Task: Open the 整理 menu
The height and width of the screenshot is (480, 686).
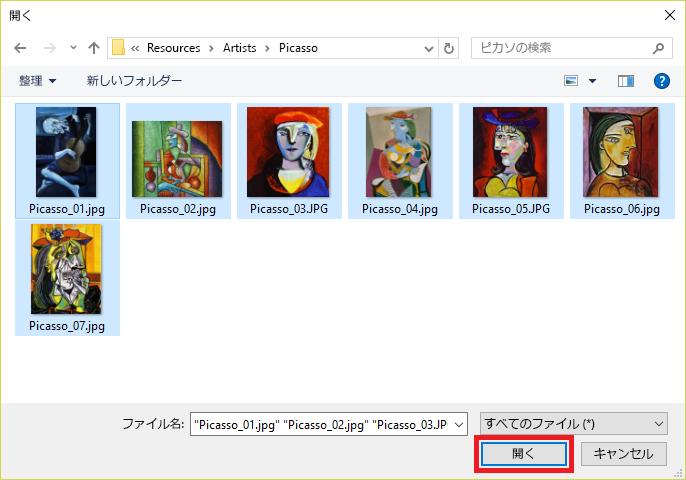Action: pyautogui.click(x=37, y=81)
